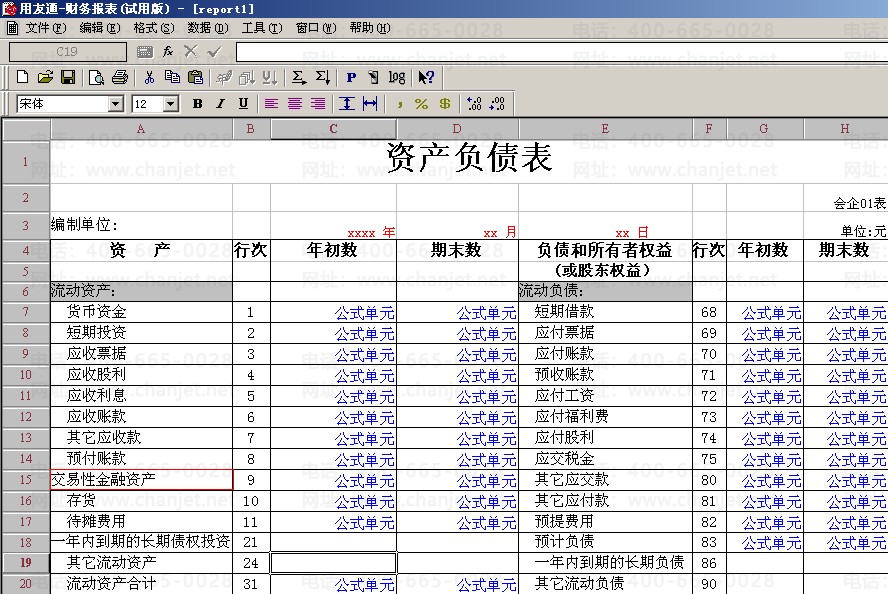Toggle Italic formatting
The width and height of the screenshot is (888, 594).
coord(220,104)
